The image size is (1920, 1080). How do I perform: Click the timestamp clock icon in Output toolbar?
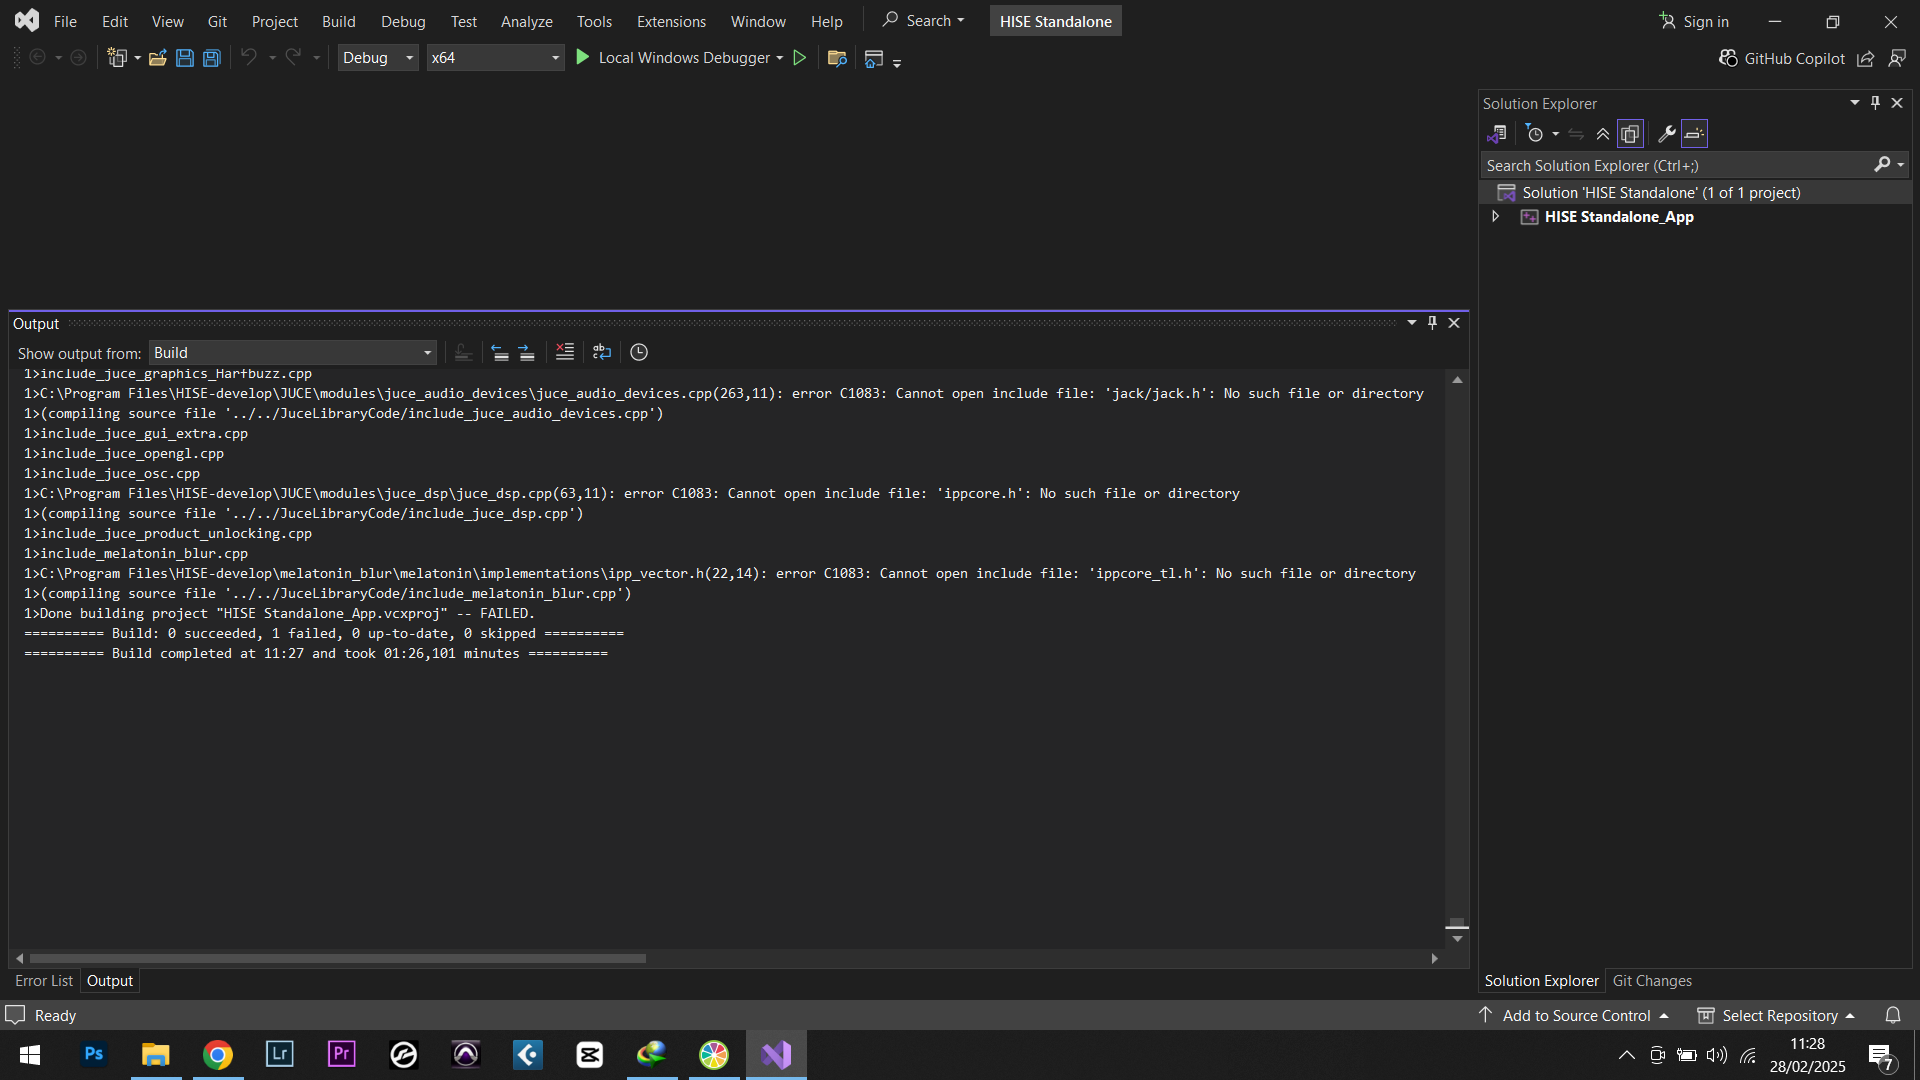pos(639,352)
